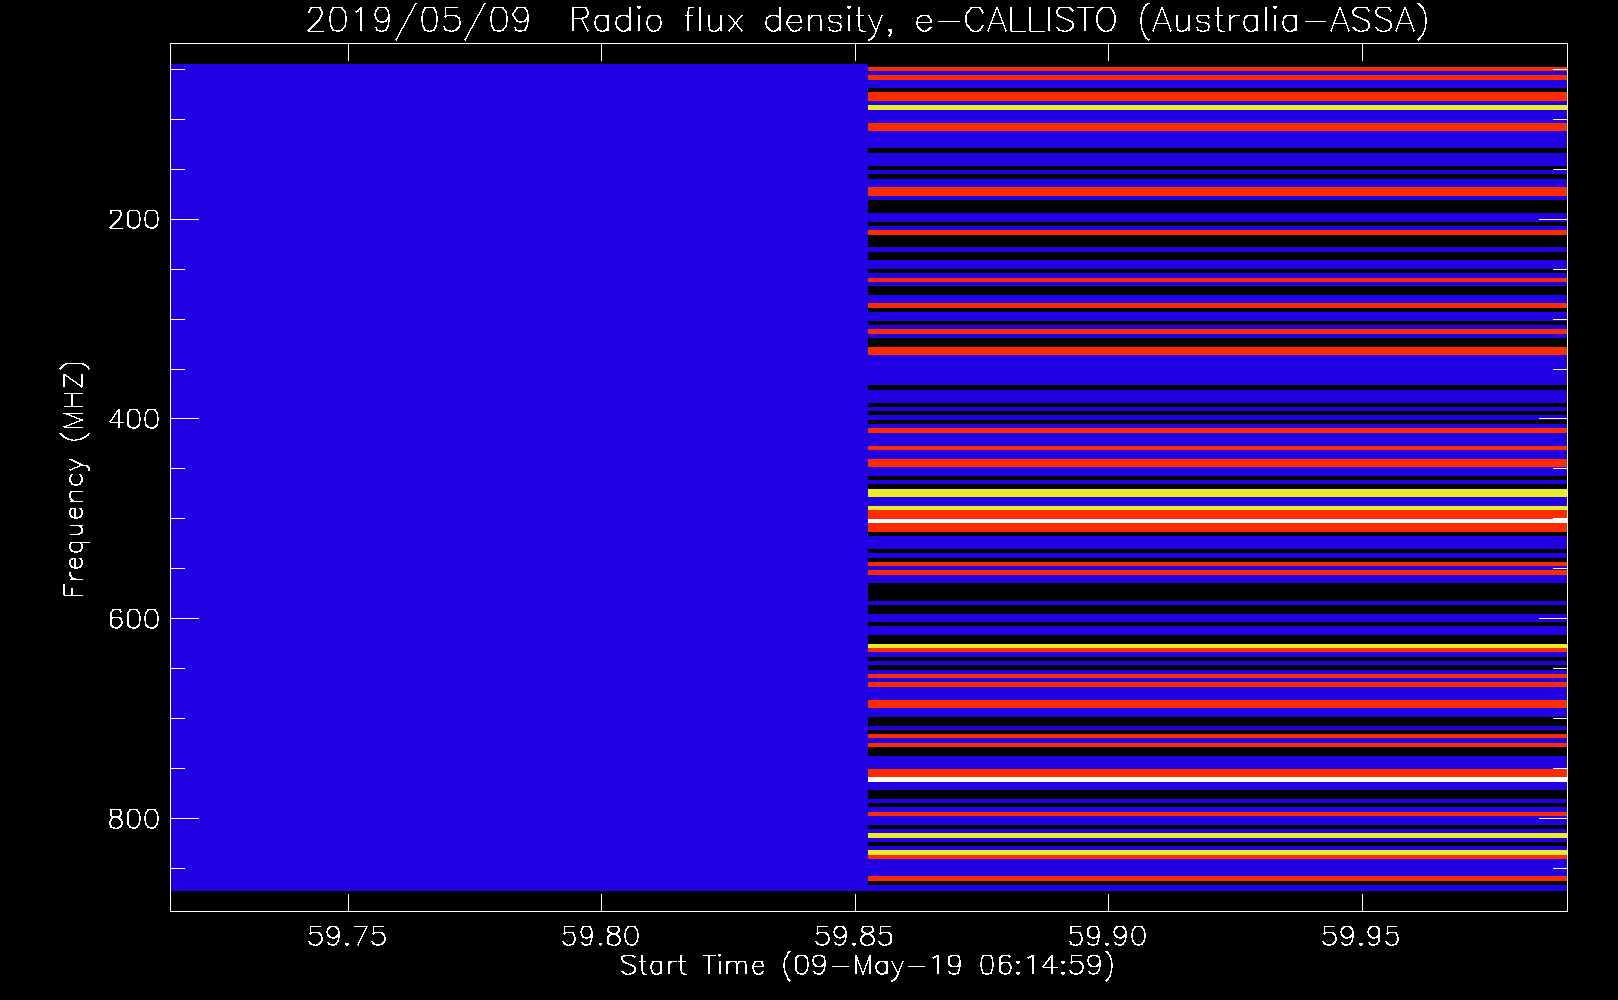Click the 'Start Time (09-May-19 06:14:59)' label

point(867,966)
